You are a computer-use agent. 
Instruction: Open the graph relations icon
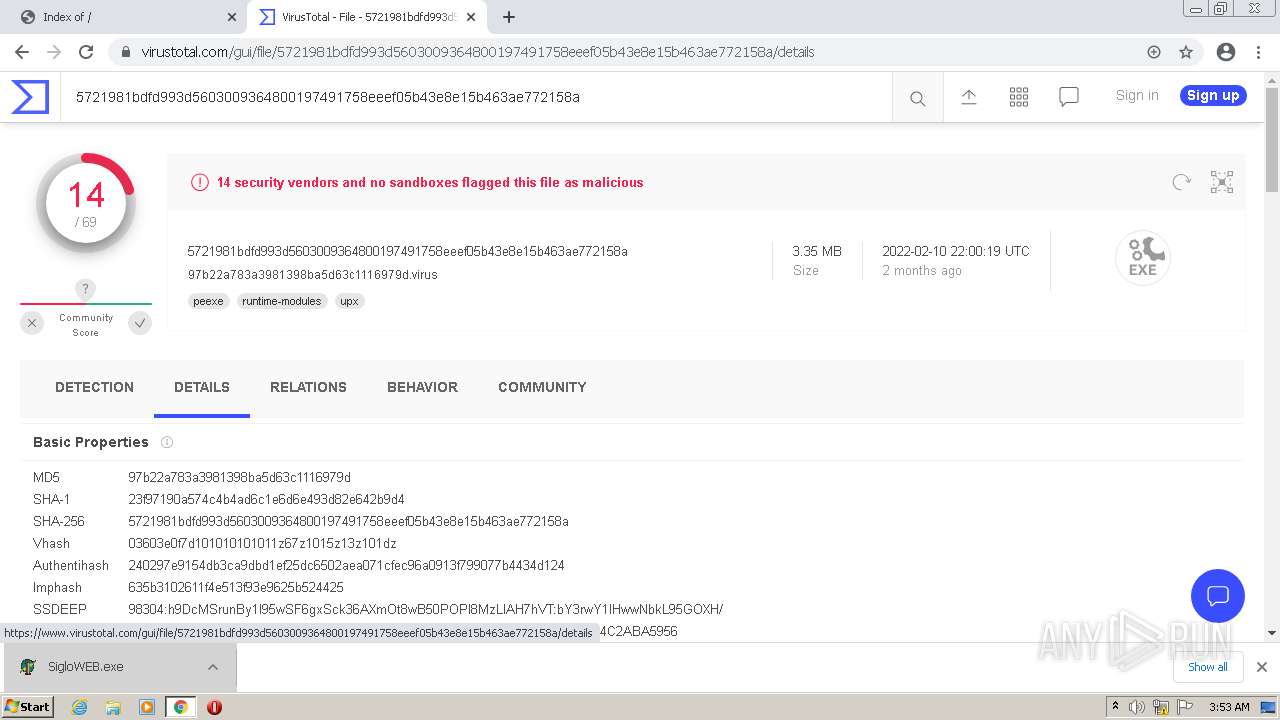1221,182
